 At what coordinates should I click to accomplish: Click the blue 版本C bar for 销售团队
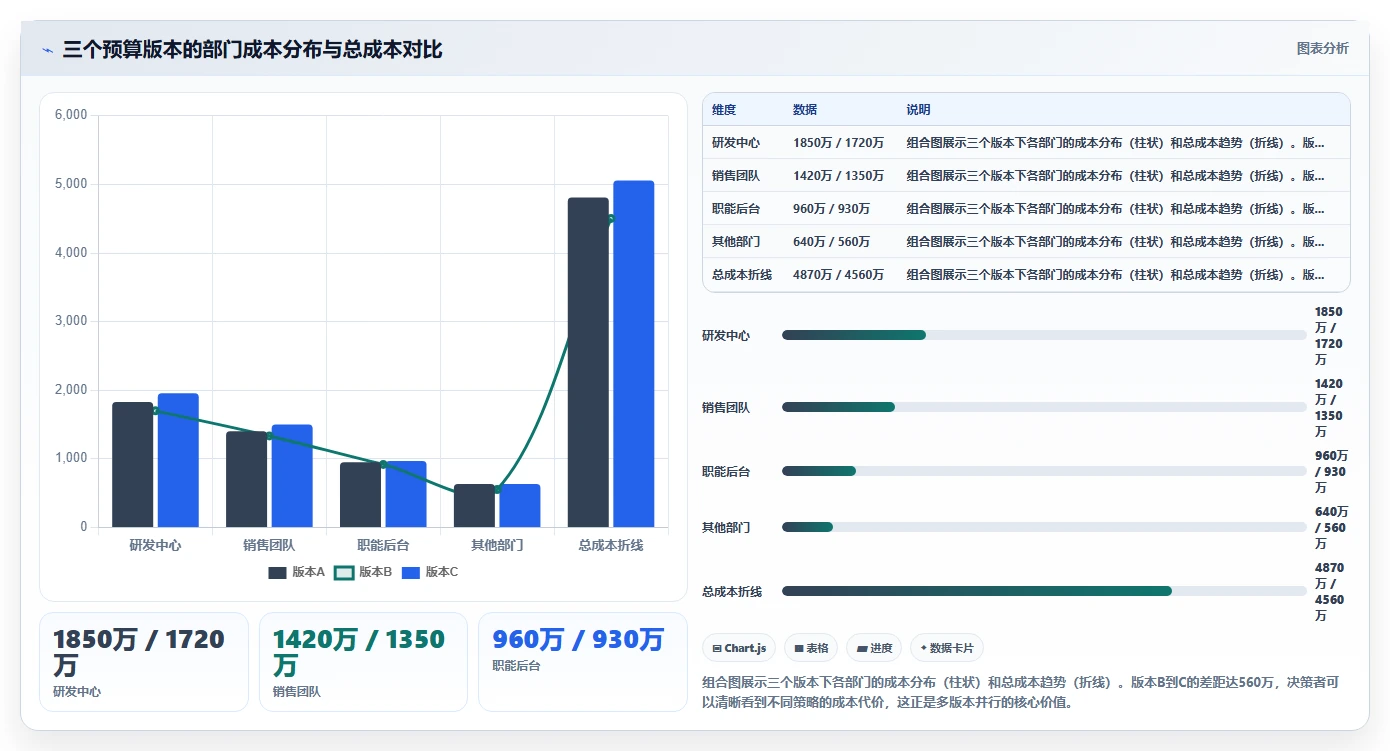click(292, 476)
